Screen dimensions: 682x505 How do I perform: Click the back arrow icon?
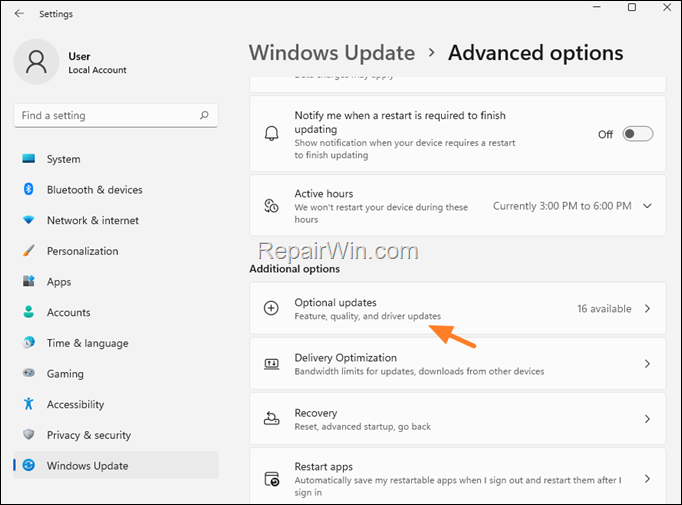click(x=19, y=13)
